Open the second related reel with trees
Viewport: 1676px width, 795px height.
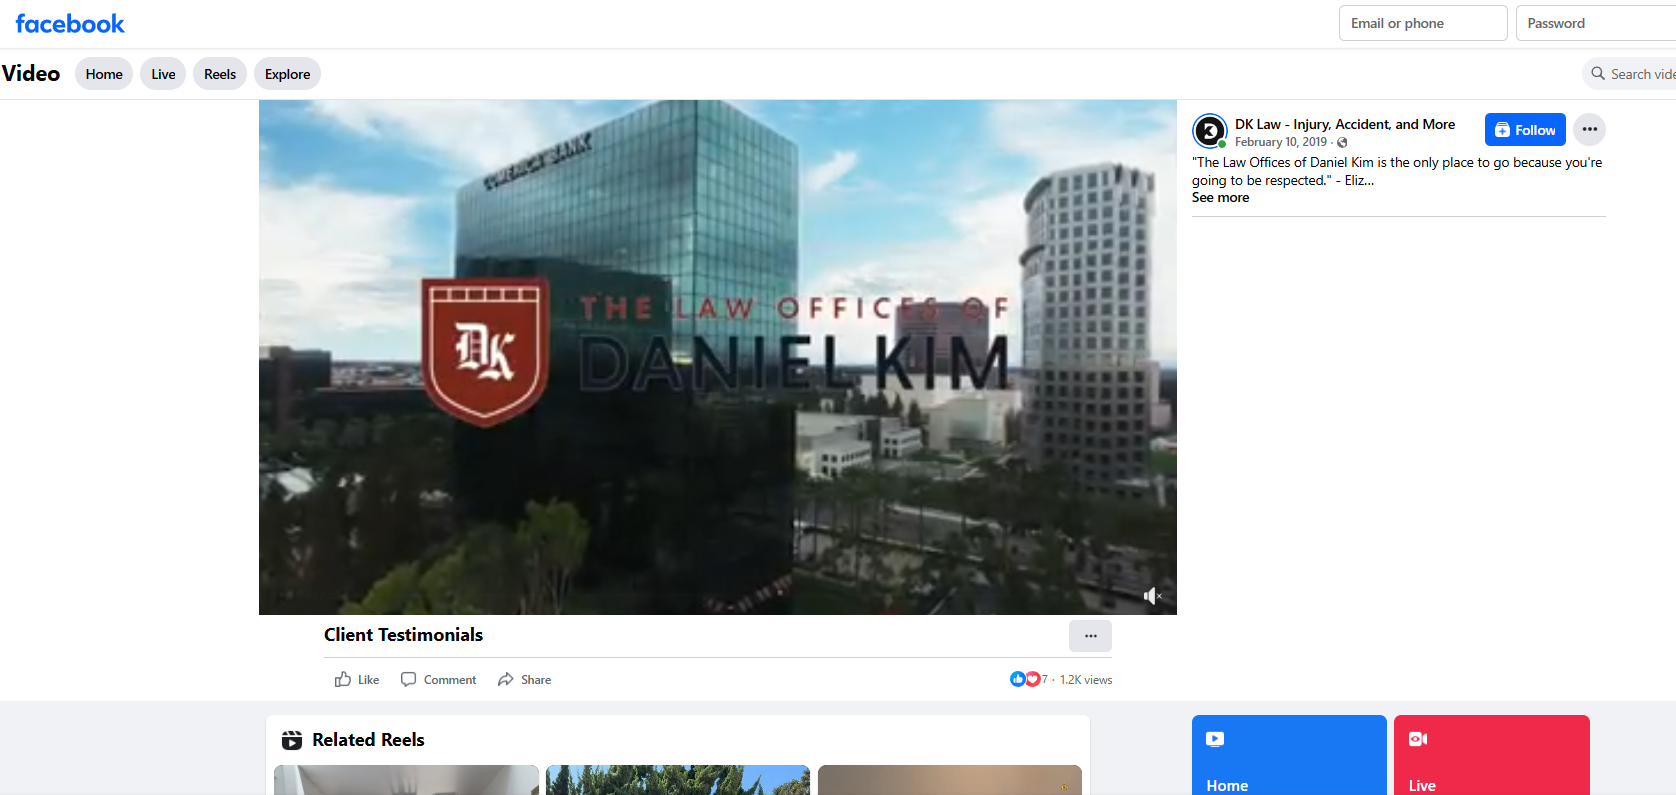pyautogui.click(x=678, y=780)
